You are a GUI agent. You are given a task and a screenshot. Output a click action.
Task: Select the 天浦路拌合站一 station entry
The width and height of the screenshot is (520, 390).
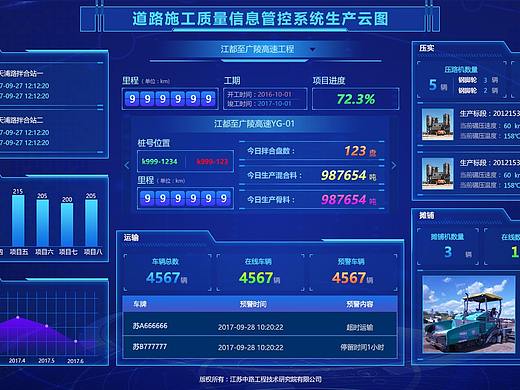(52, 84)
